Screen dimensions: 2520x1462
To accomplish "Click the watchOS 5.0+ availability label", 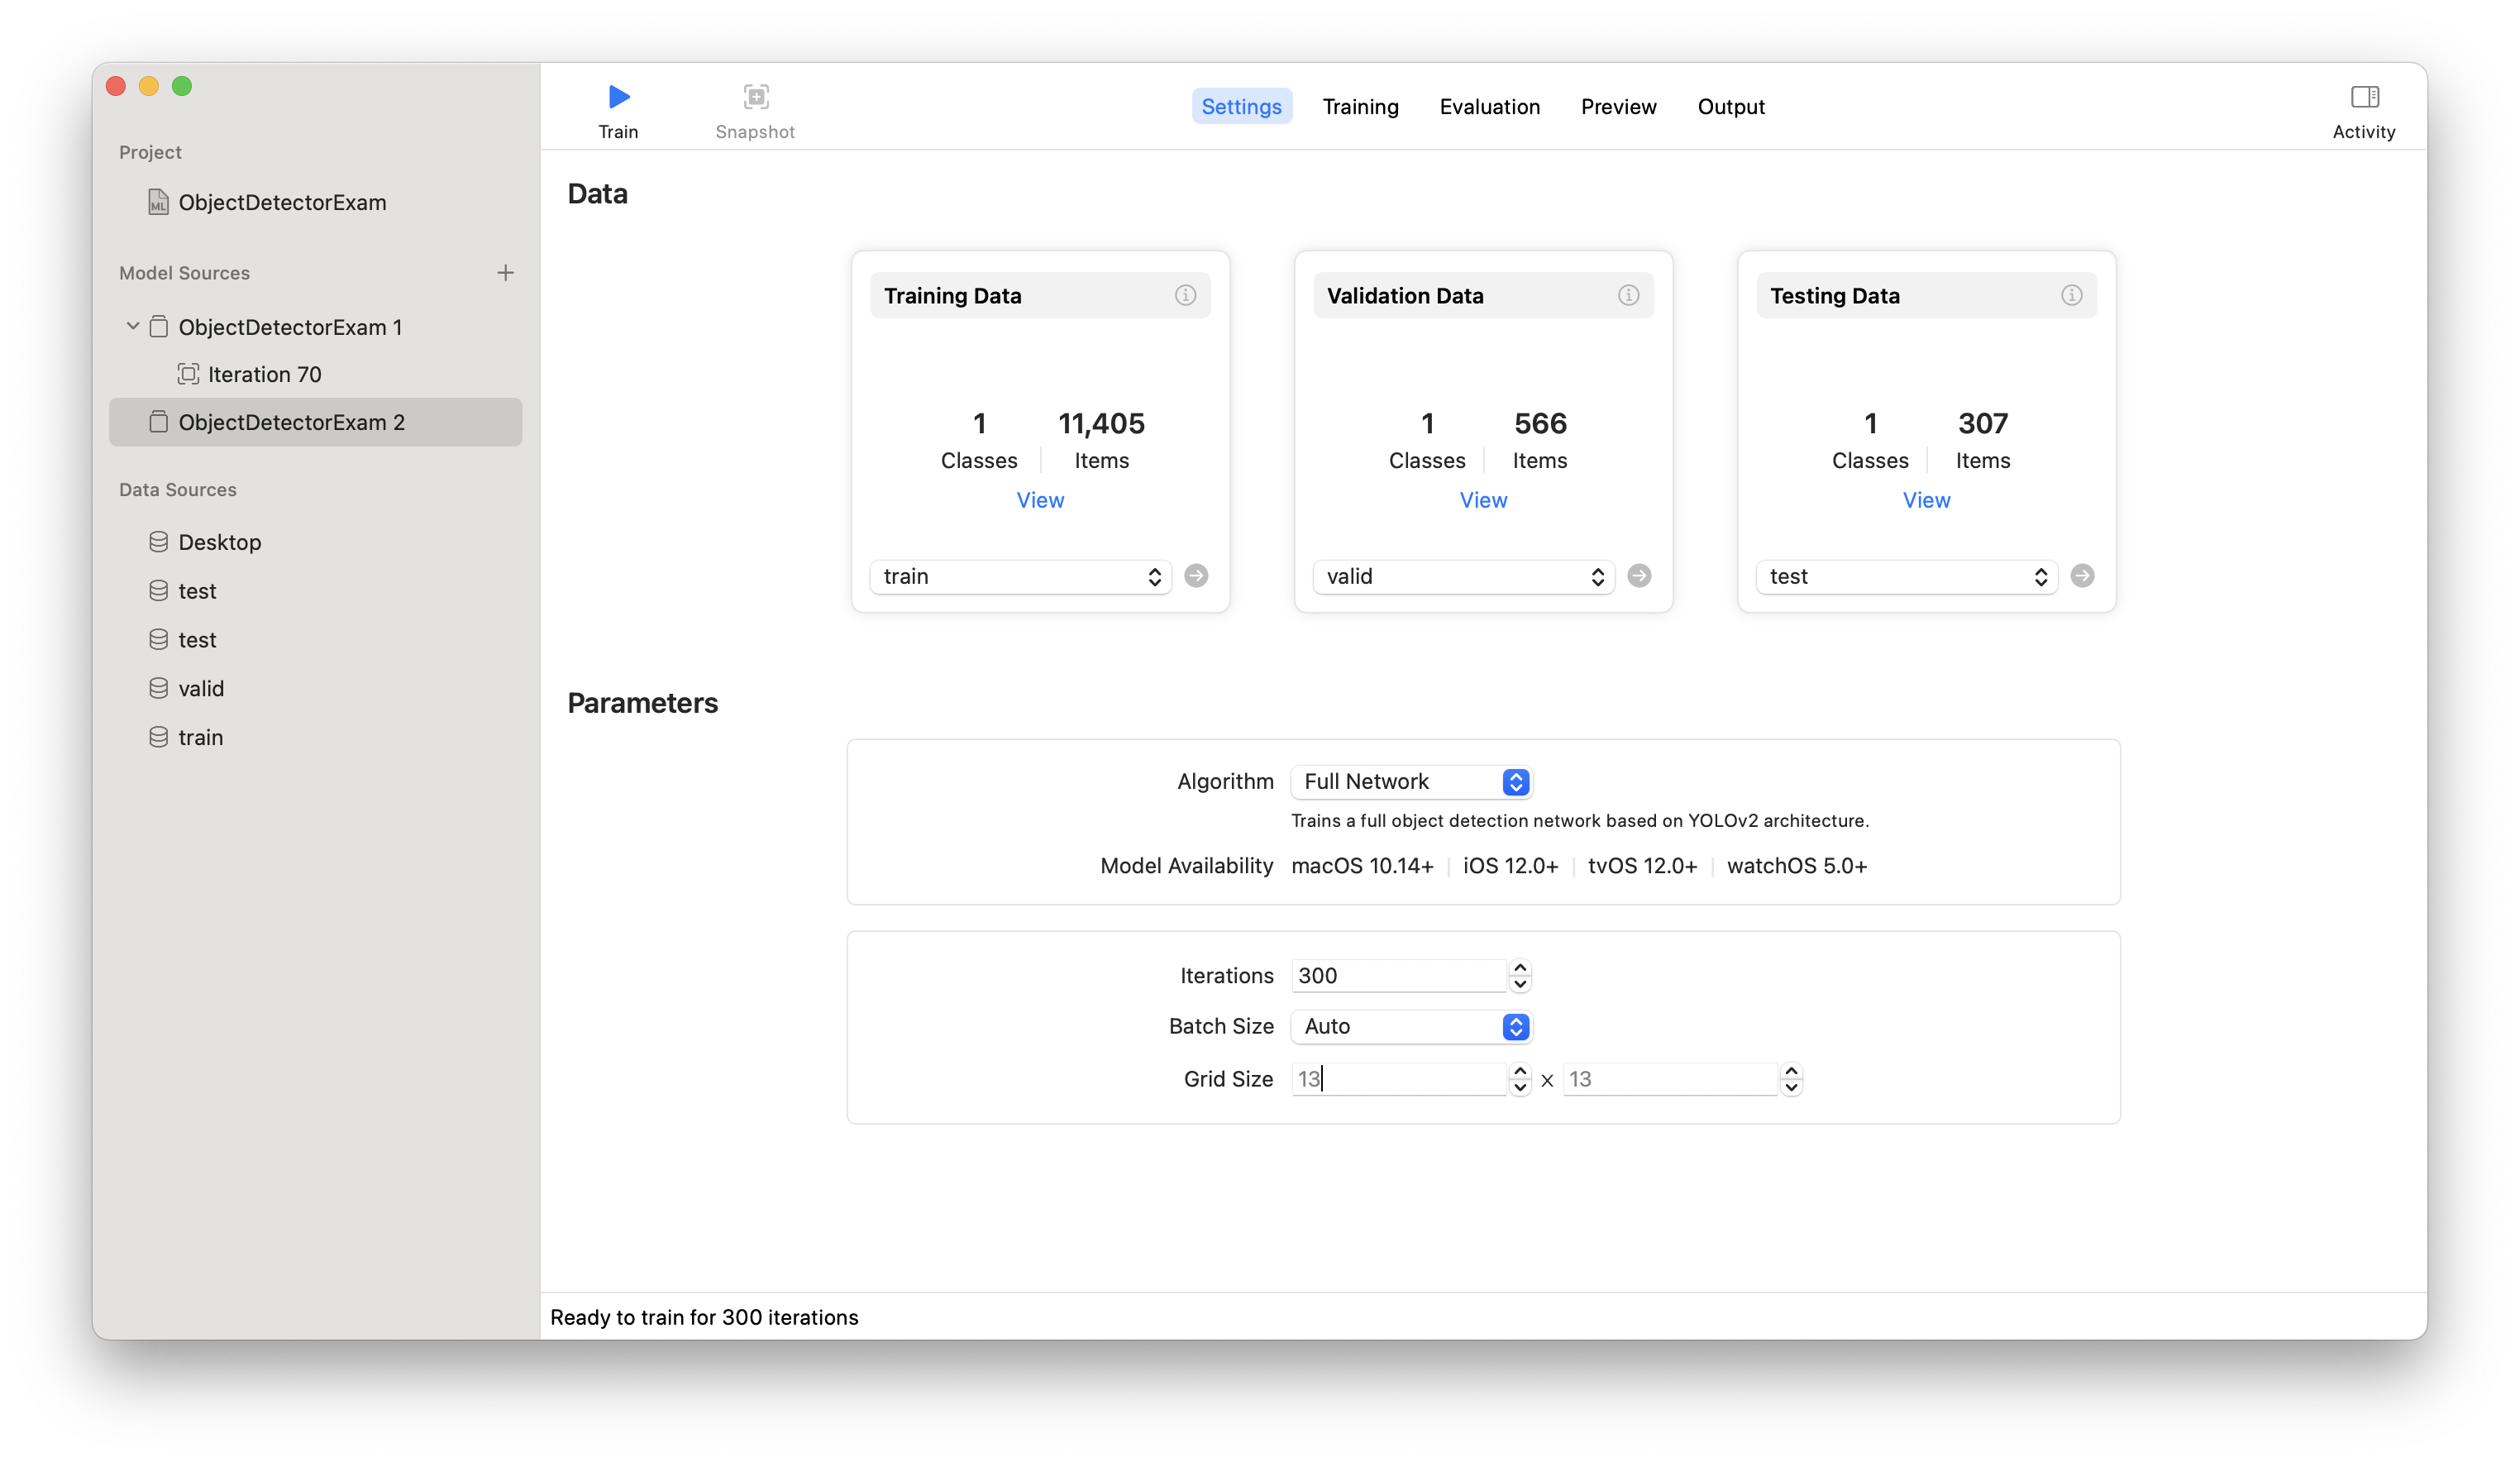I will point(1797,866).
